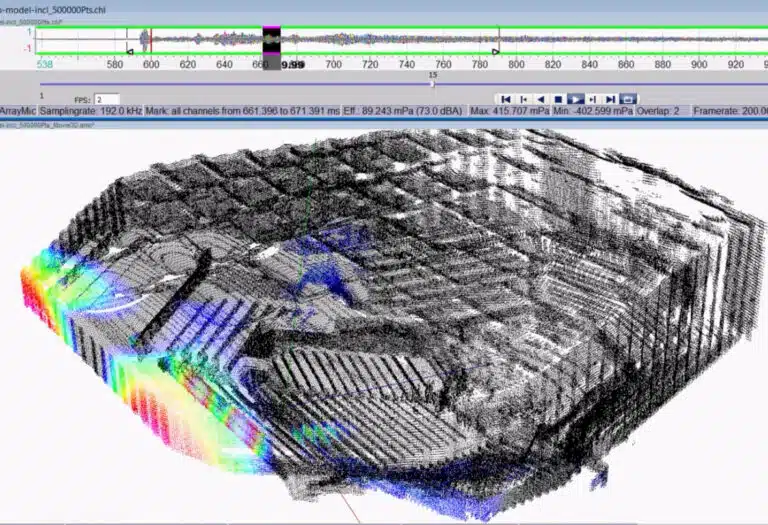Jump to the last frame

tap(610, 99)
